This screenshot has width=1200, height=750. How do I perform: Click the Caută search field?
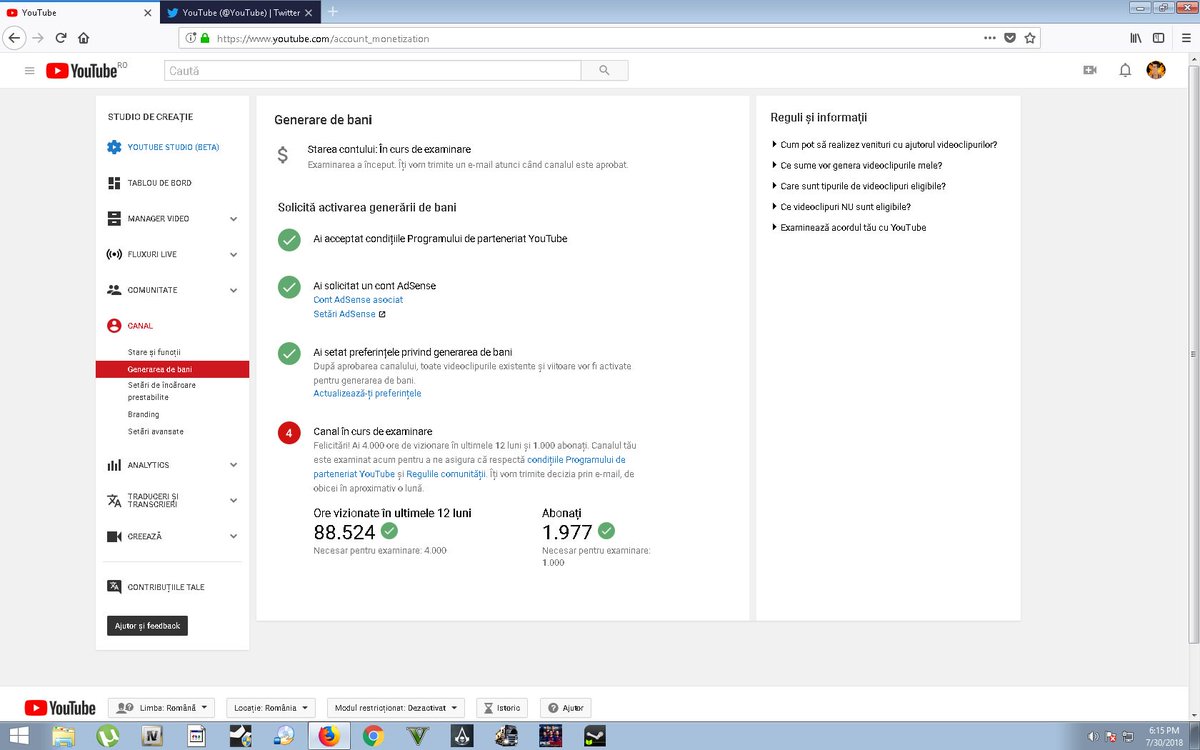tap(373, 70)
